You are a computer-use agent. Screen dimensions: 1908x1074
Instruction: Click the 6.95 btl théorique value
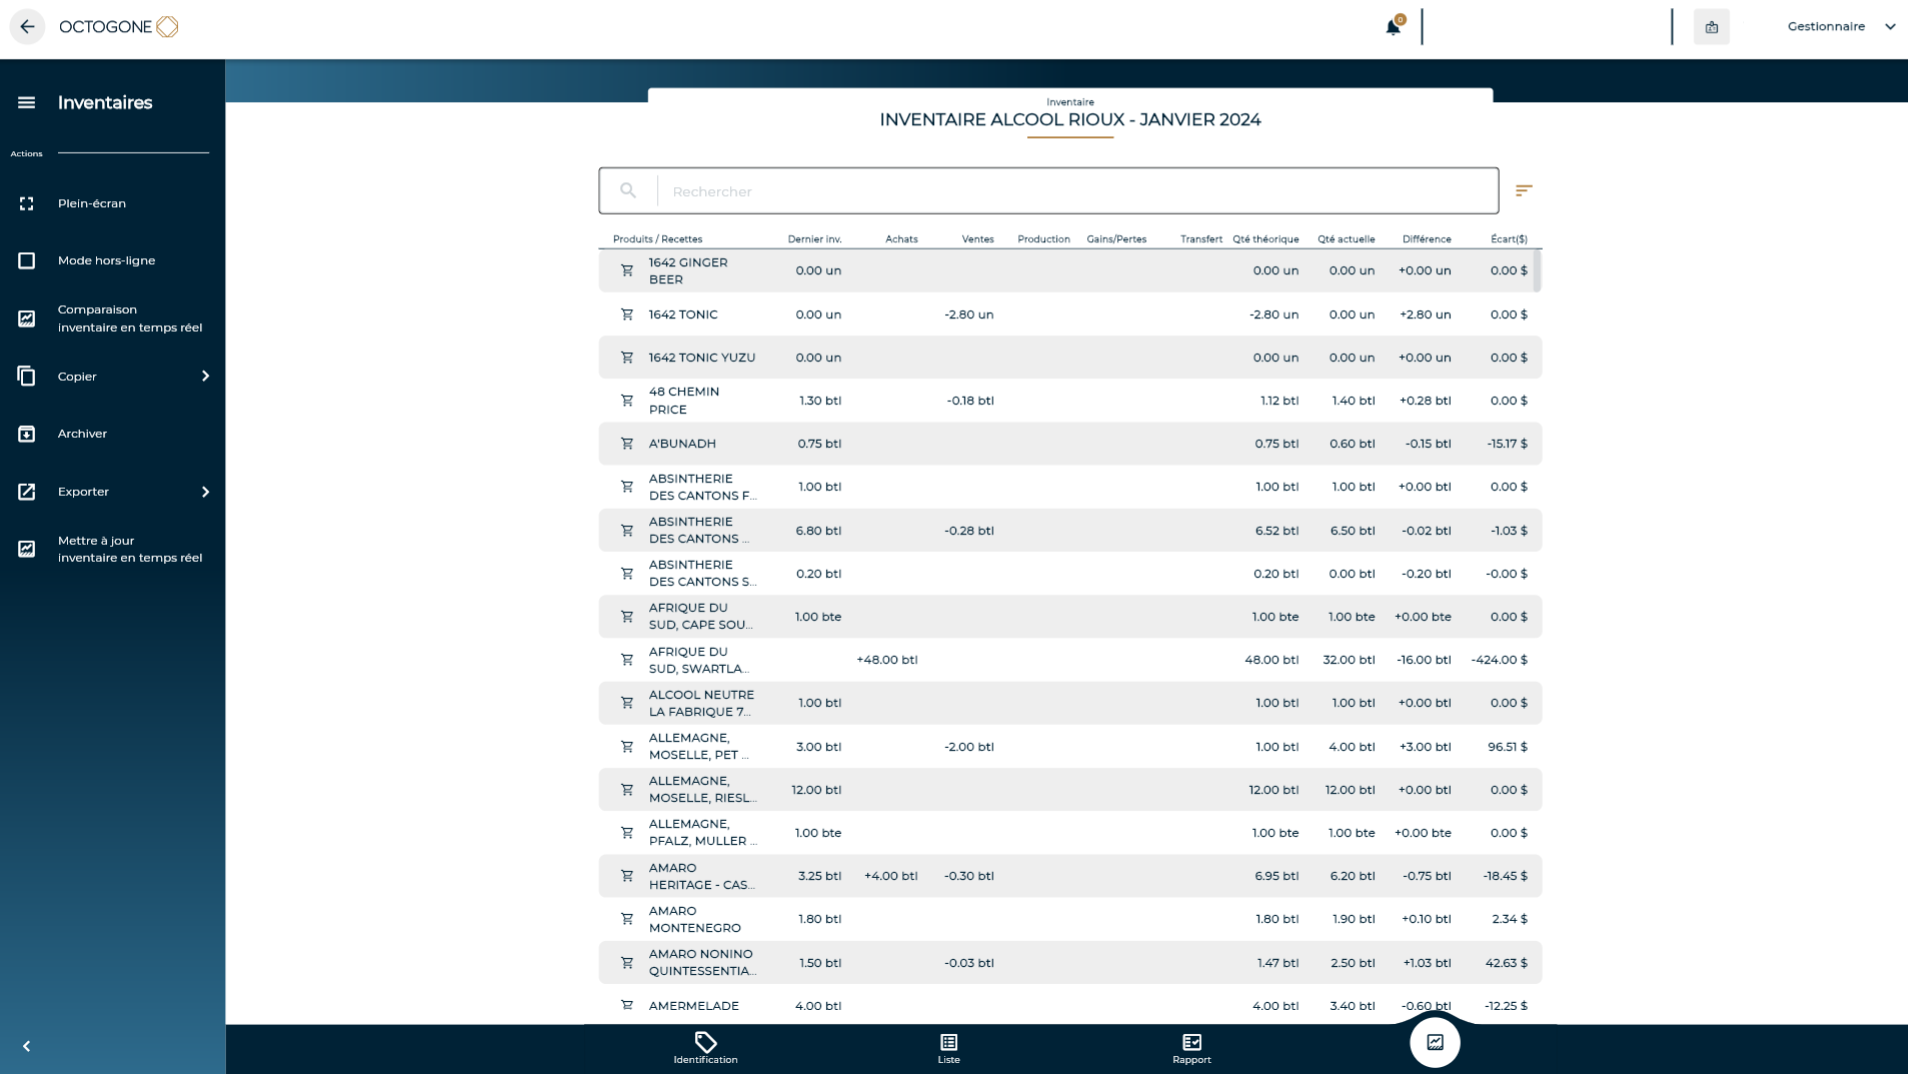pos(1276,875)
